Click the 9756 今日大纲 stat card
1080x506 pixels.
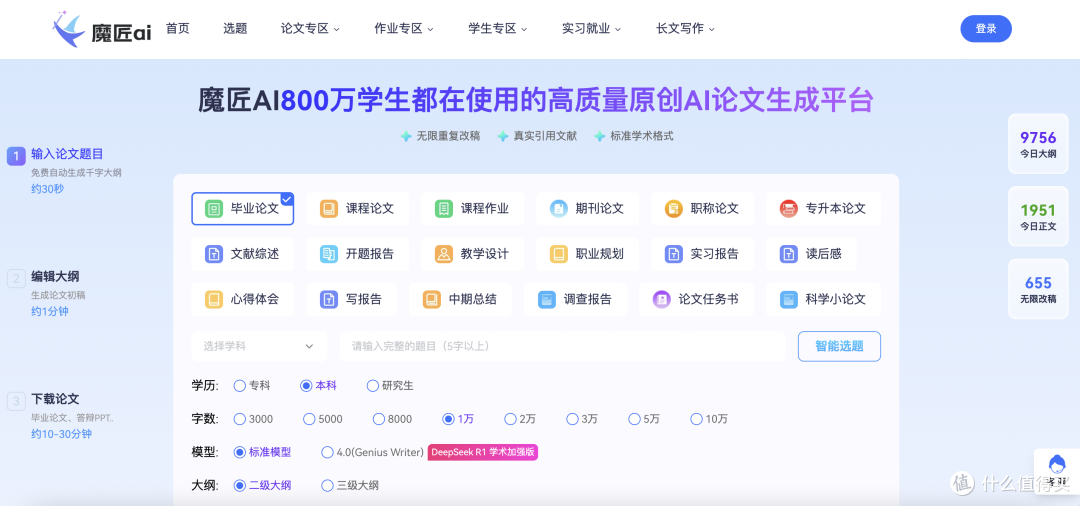click(1037, 144)
